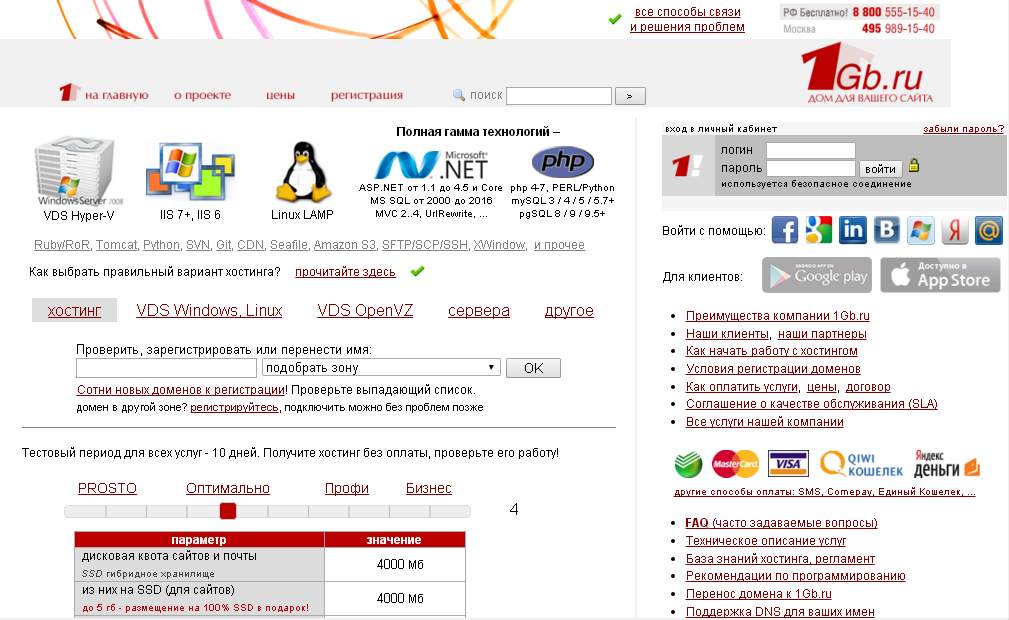Open the 'регистрируйтесь' link
Image resolution: width=1009 pixels, height=620 pixels.
tap(234, 408)
